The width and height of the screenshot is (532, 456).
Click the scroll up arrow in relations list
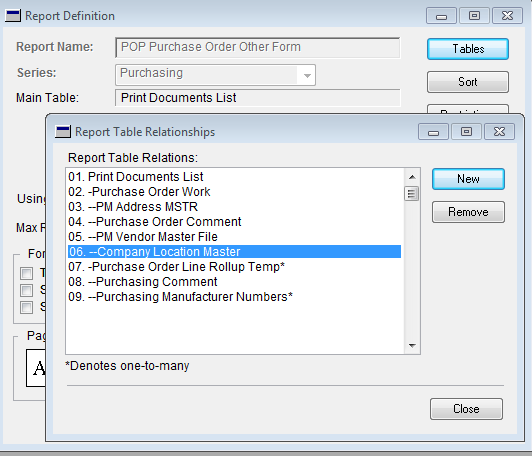tap(412, 177)
